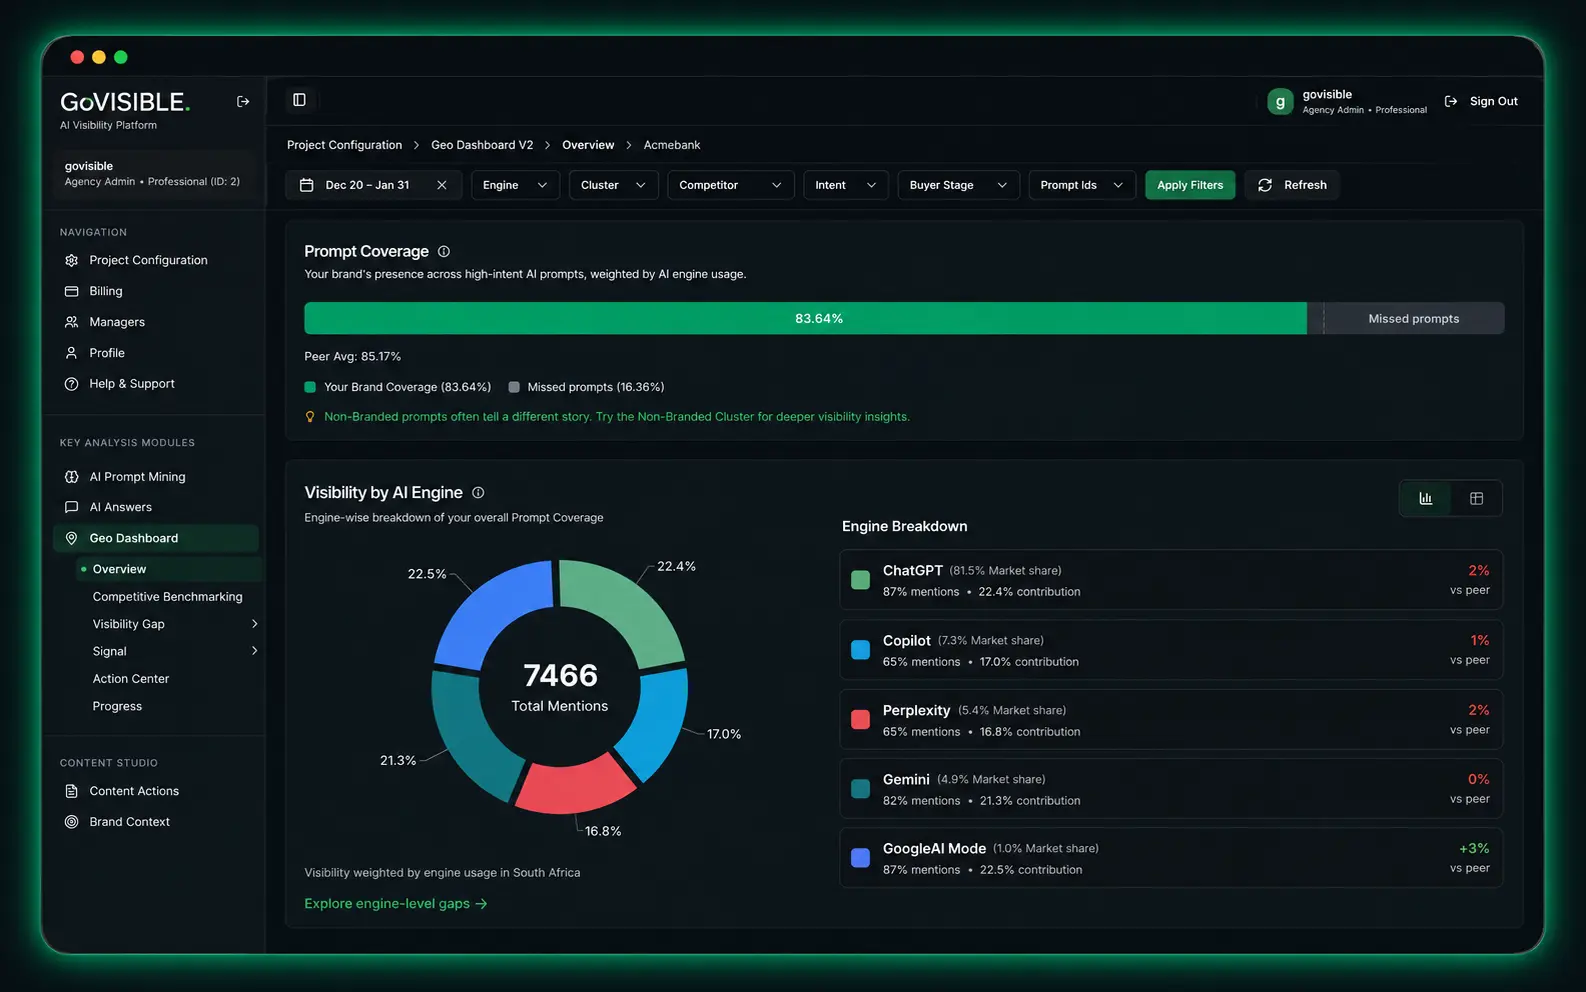Click the info icon next to Visibility by AI Engine
Screen dimensions: 1586x992
478,493
